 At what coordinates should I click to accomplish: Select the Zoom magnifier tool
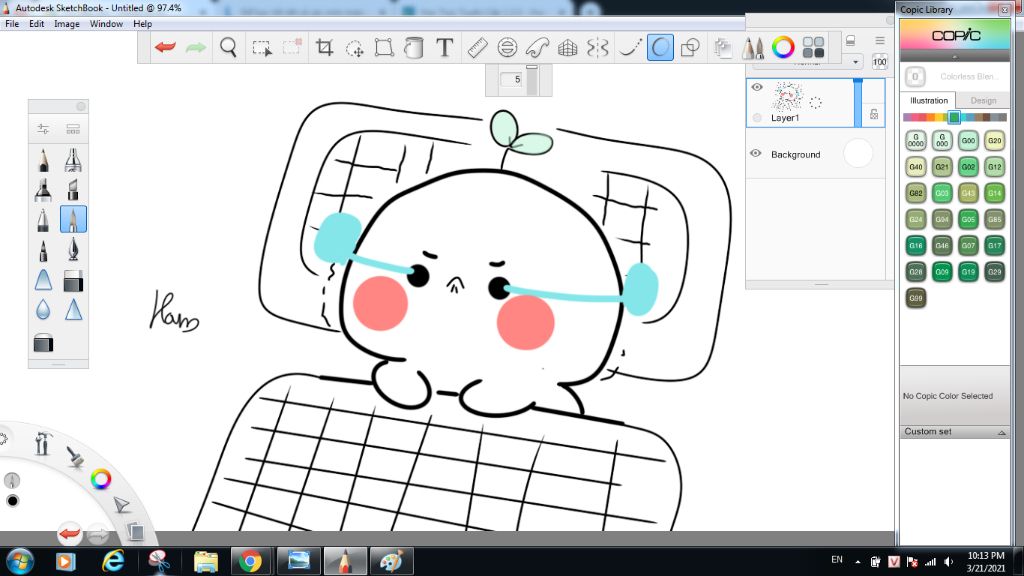(228, 47)
